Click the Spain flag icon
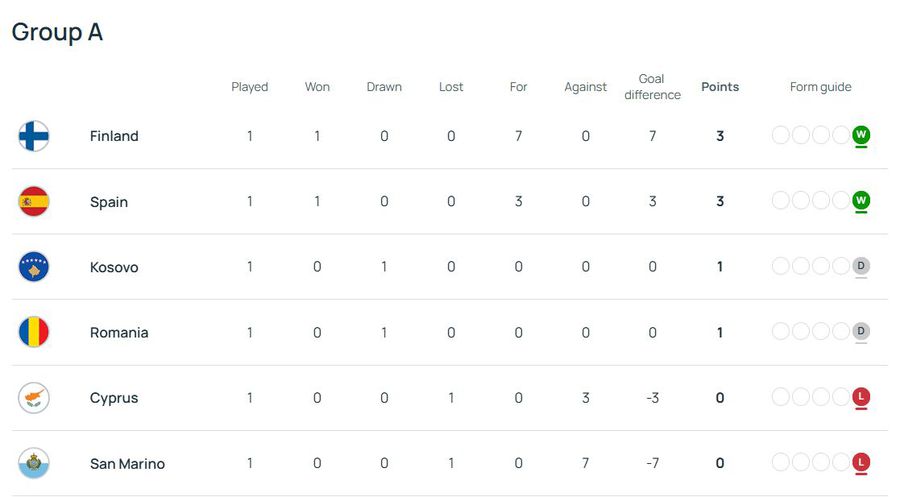900x497 pixels. tap(34, 201)
